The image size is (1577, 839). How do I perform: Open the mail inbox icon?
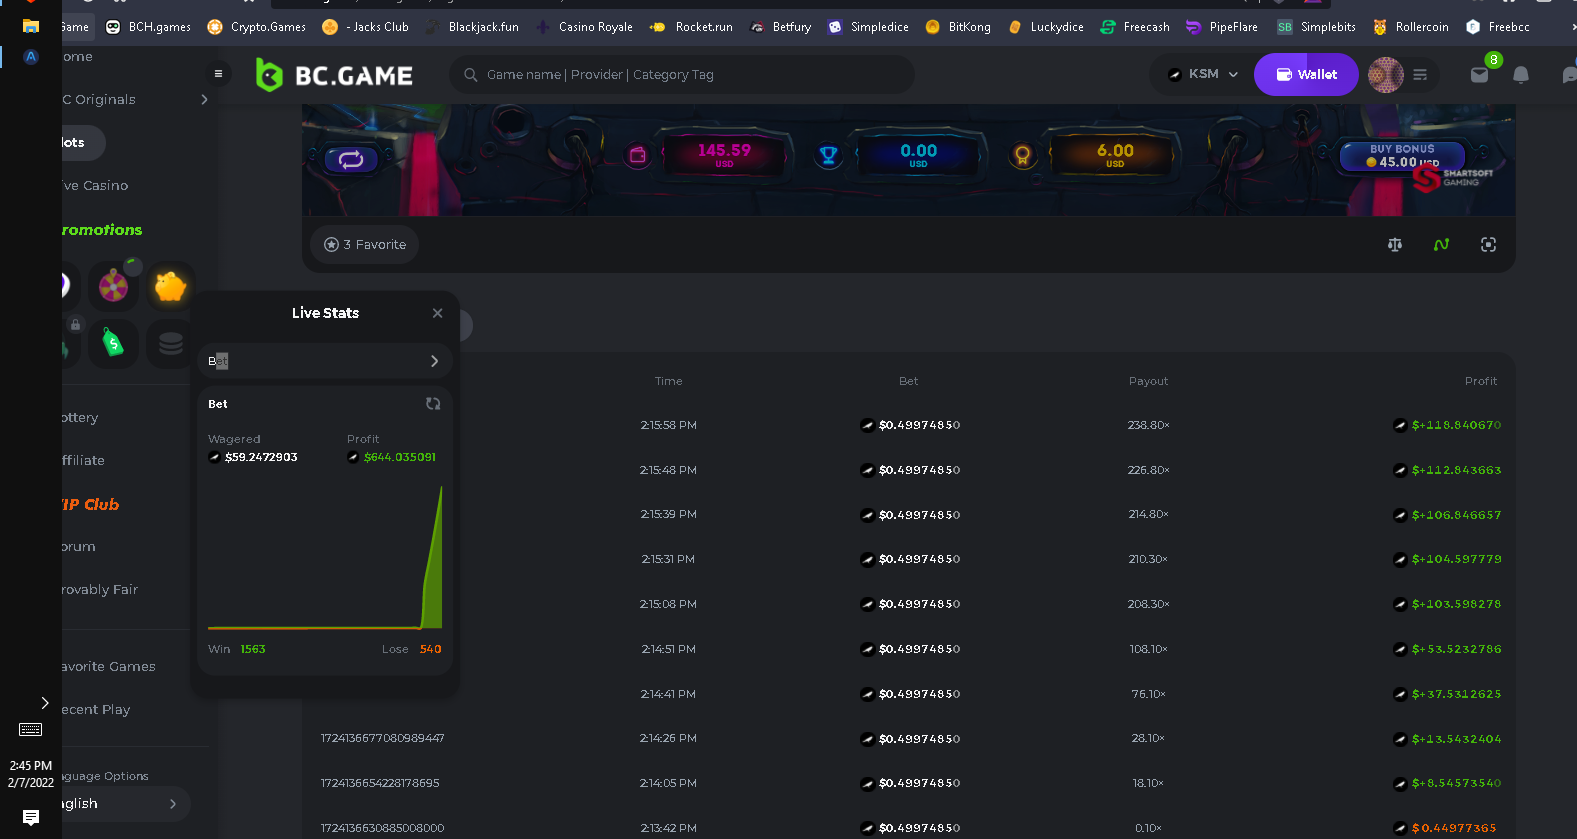tap(1479, 75)
